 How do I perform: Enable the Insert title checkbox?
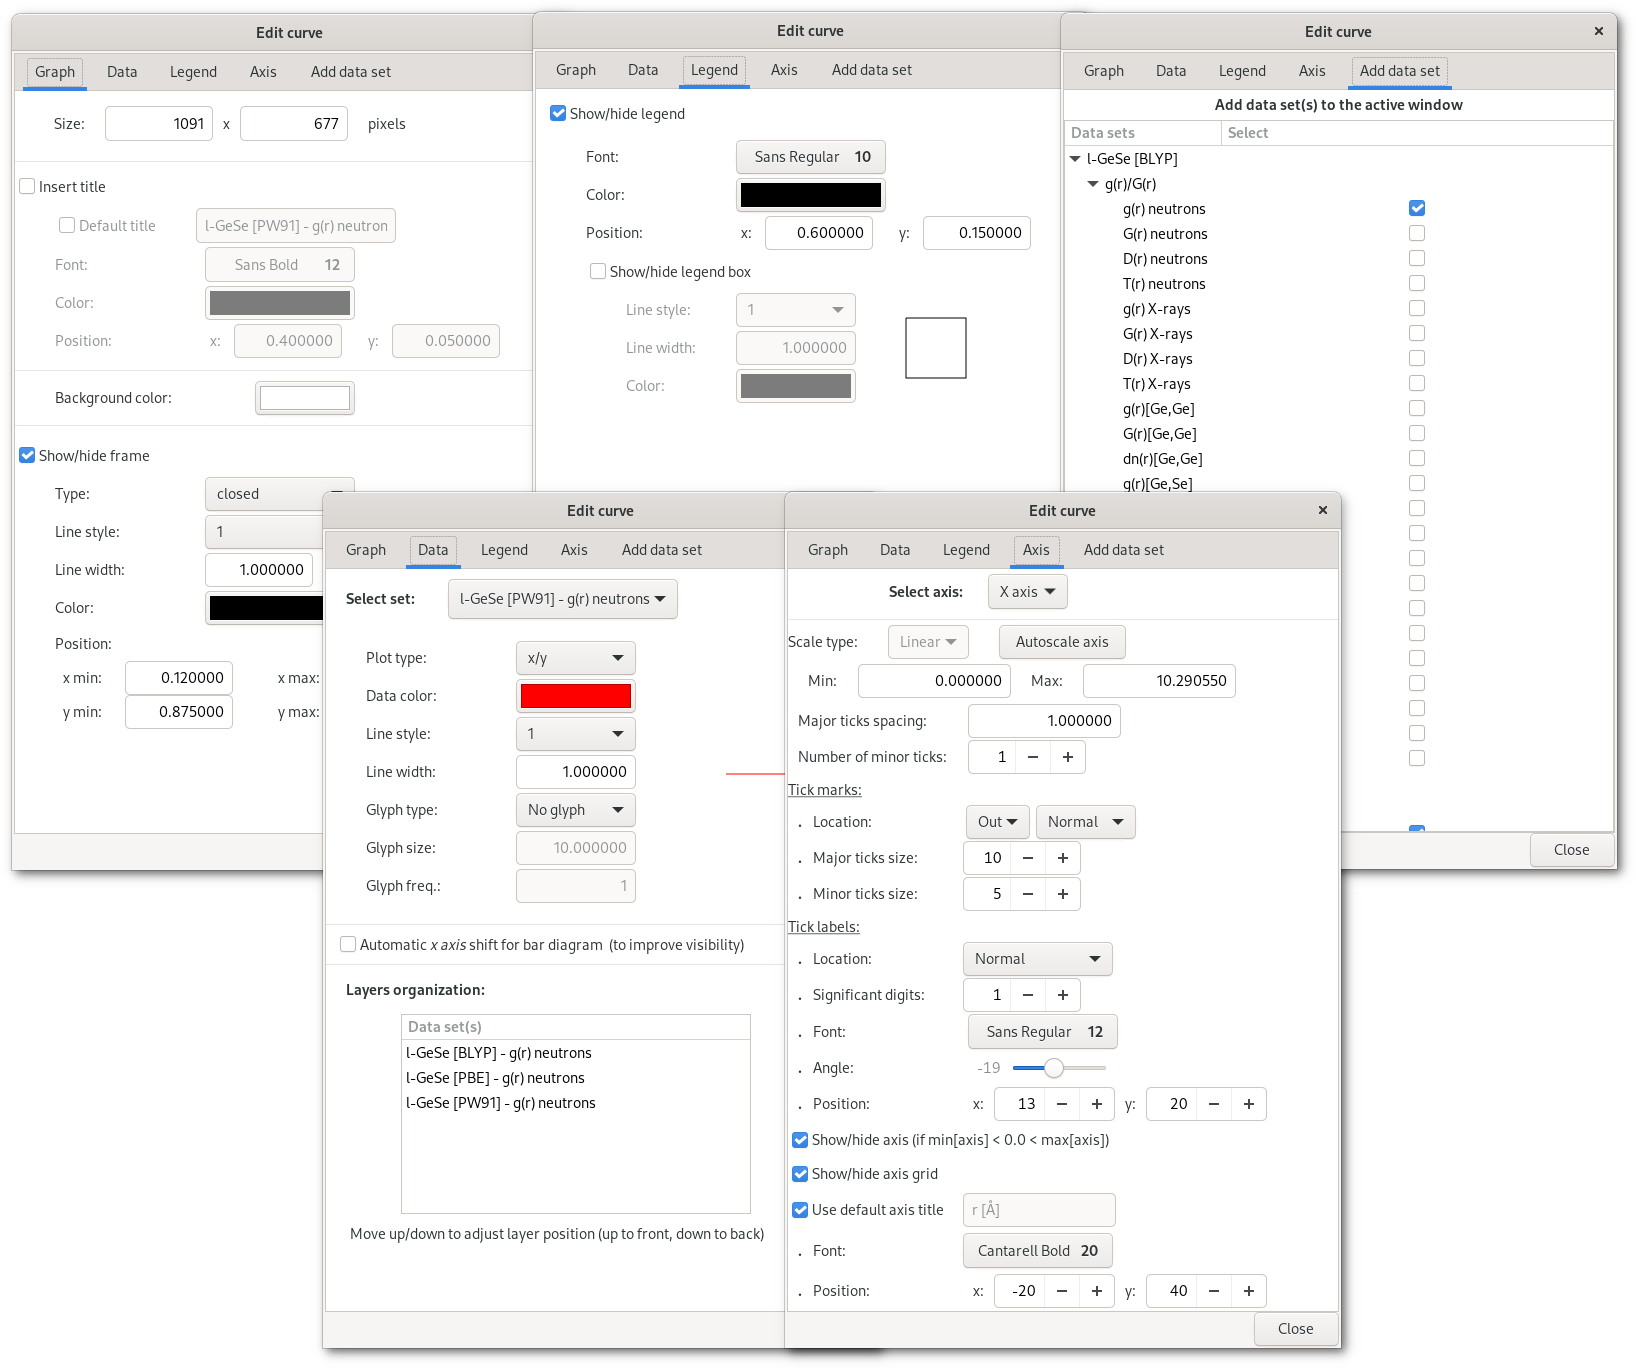[28, 187]
